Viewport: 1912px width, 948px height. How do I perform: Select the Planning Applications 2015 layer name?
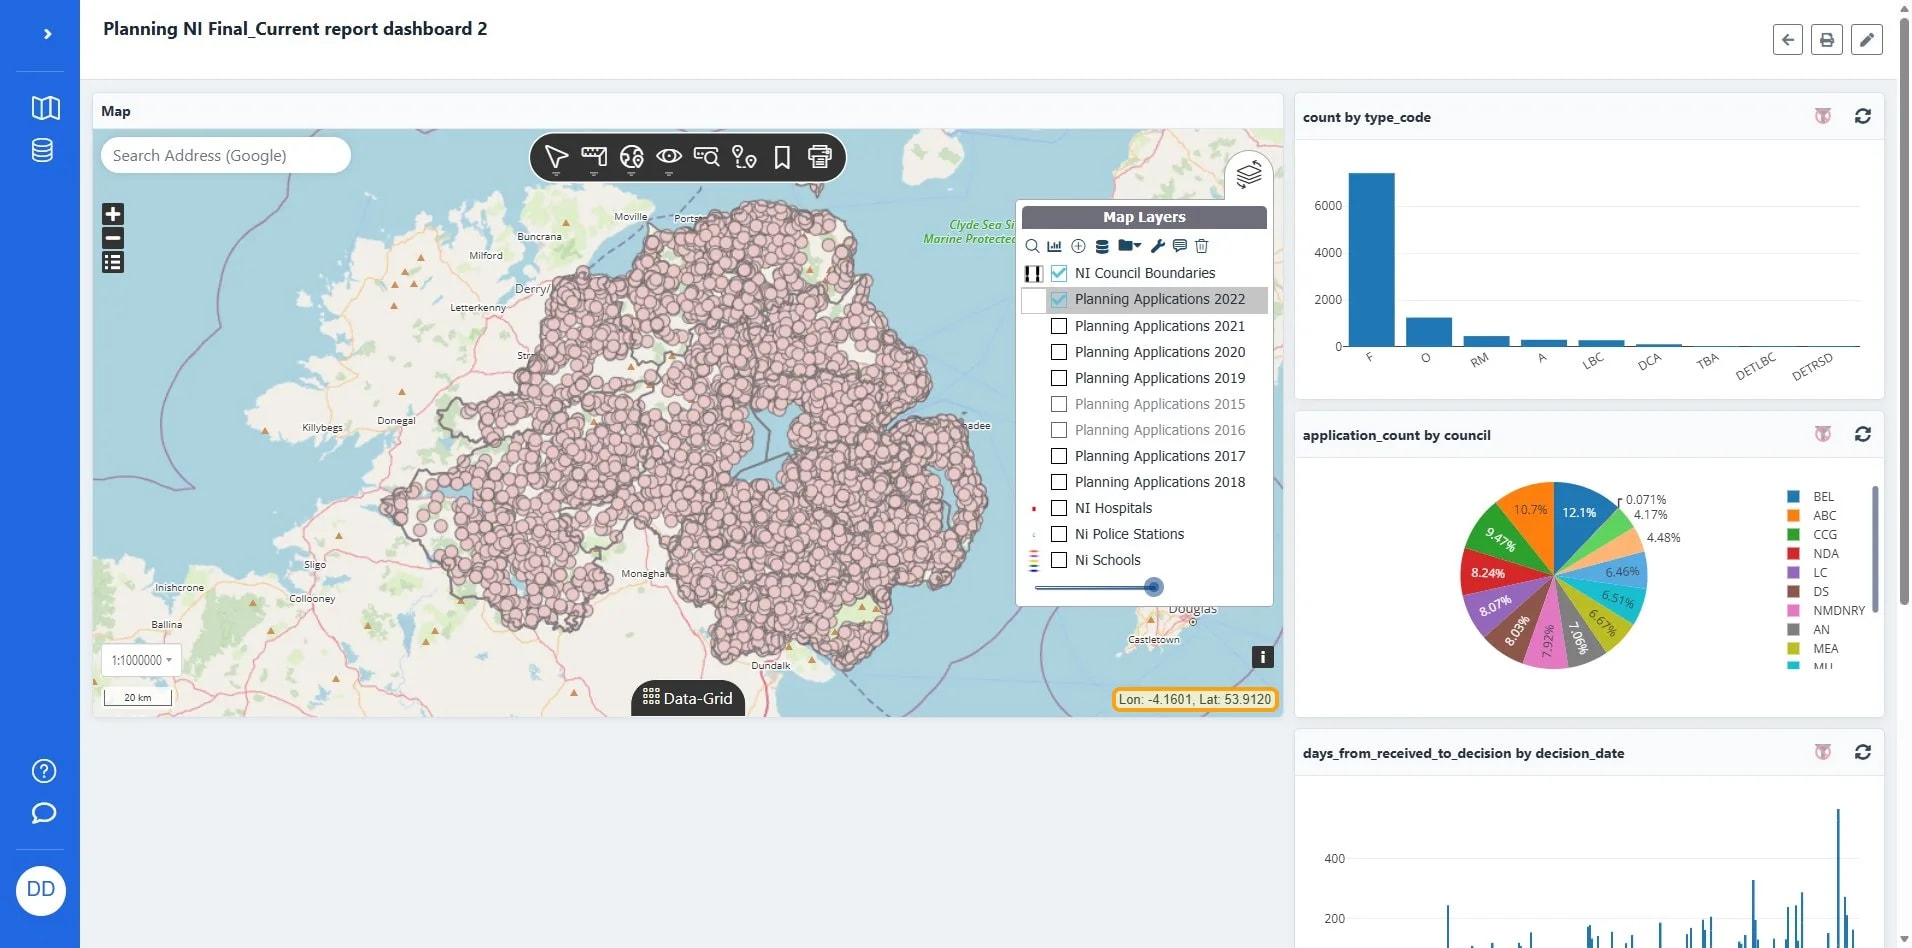point(1160,404)
